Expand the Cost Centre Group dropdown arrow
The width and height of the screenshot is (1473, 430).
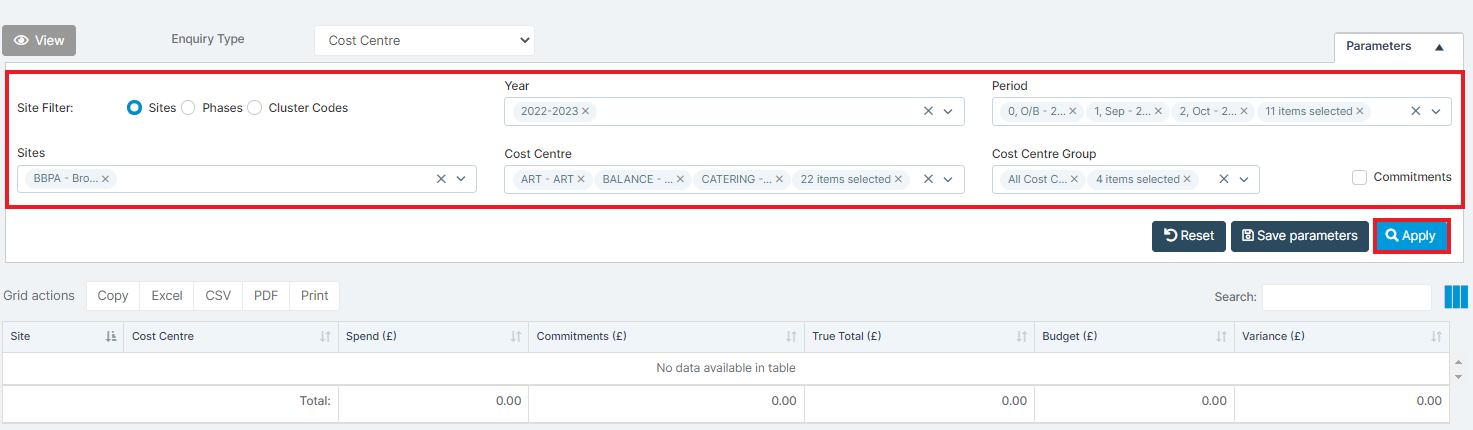tap(1244, 179)
